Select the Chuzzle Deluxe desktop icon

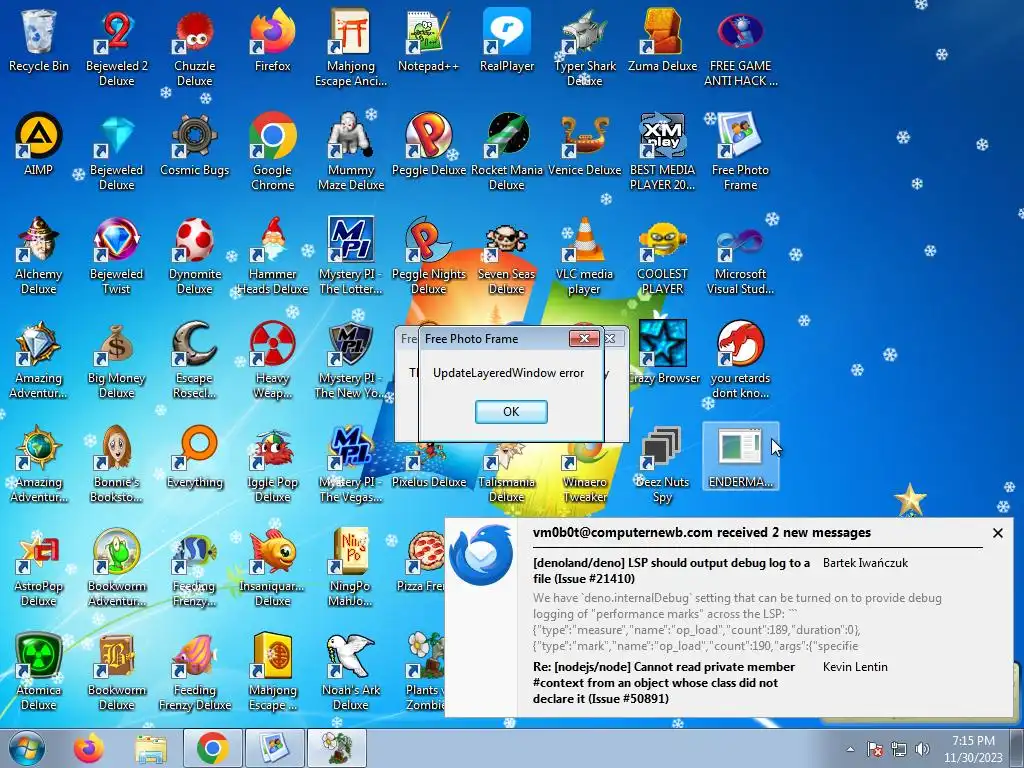tap(195, 49)
